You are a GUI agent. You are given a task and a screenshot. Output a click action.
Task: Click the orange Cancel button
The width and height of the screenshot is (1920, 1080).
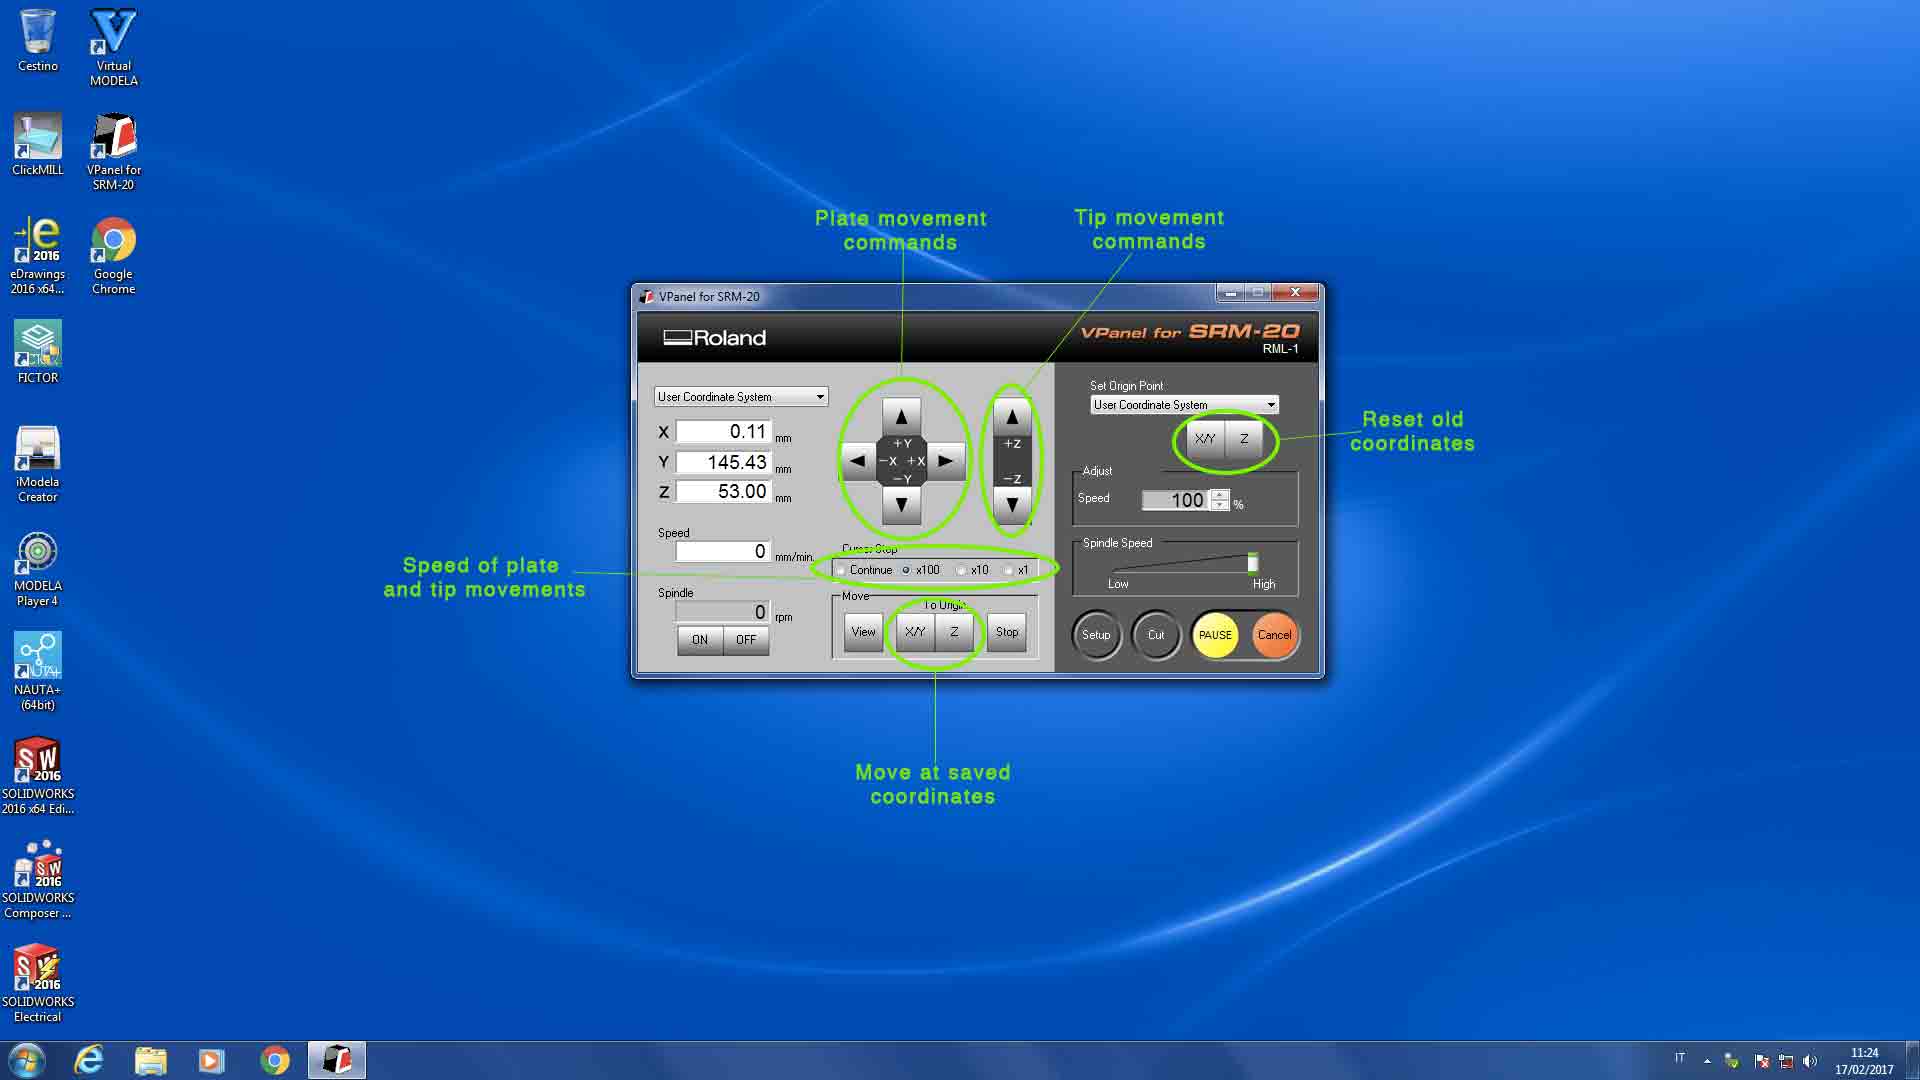pos(1274,635)
